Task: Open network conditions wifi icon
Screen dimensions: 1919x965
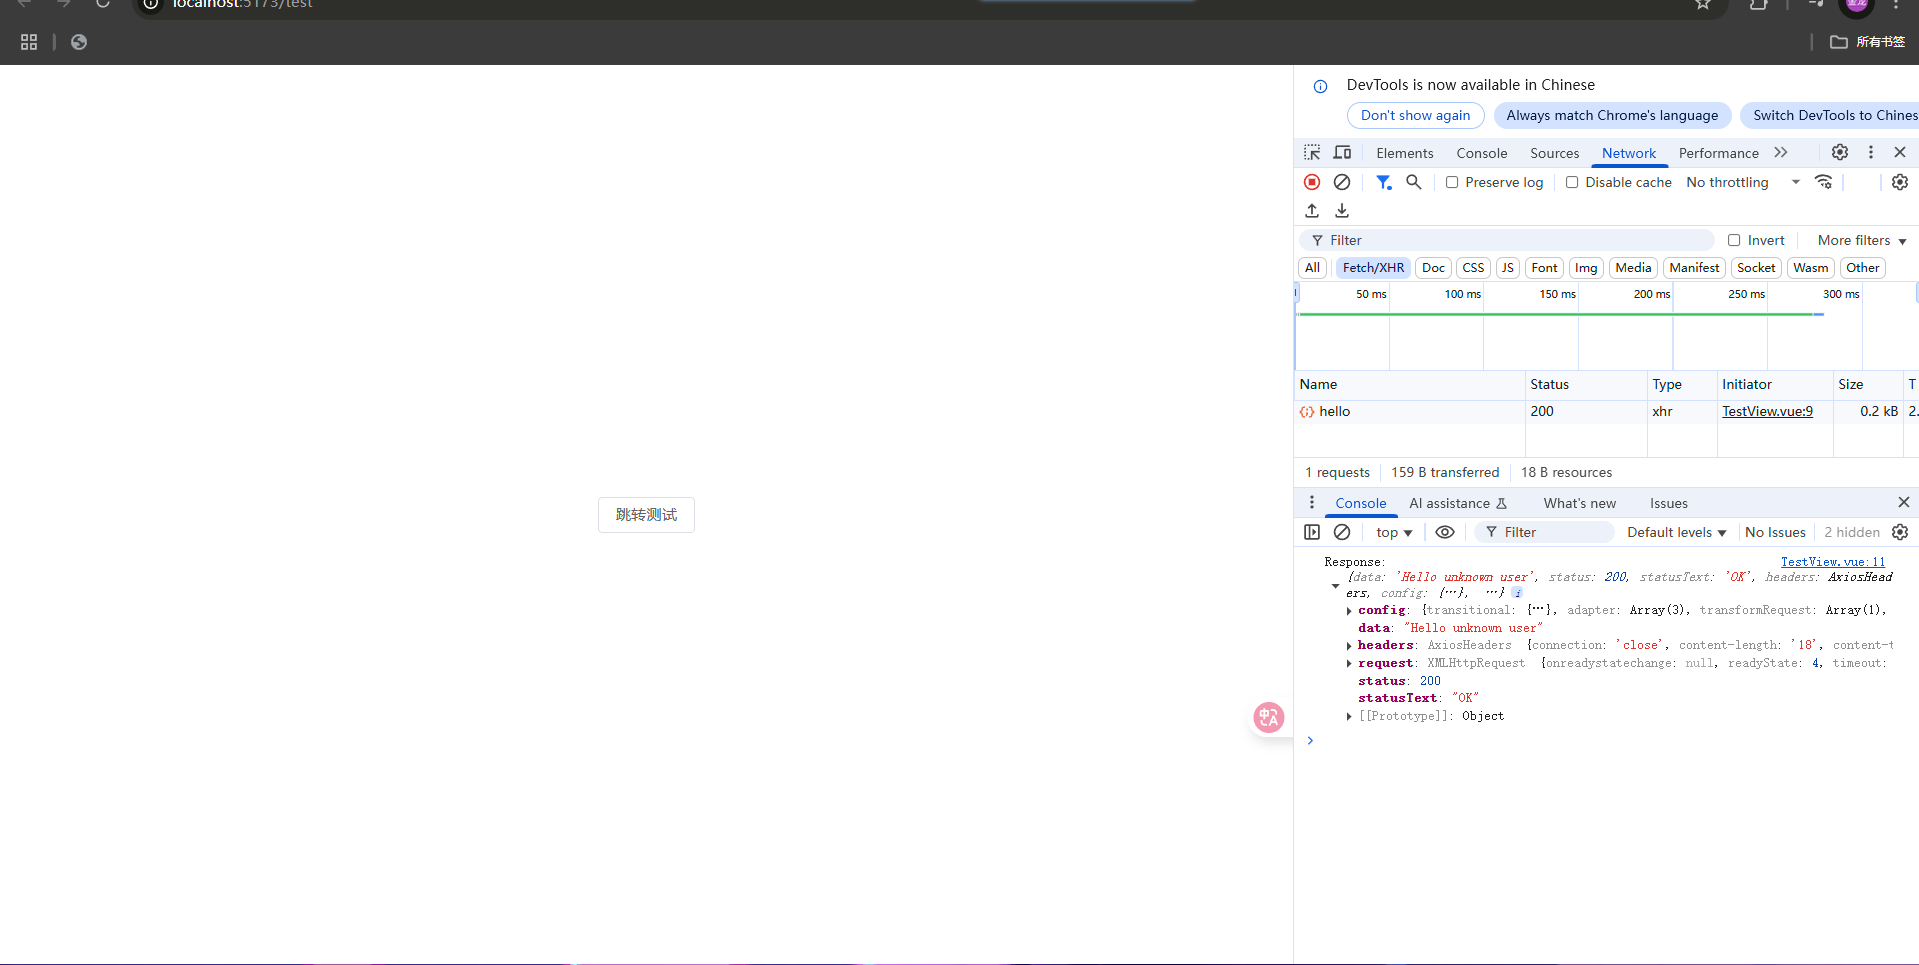Action: tap(1824, 182)
